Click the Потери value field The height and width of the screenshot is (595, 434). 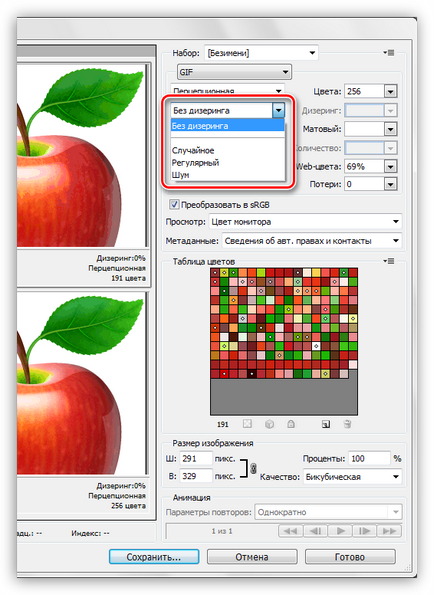coord(364,184)
